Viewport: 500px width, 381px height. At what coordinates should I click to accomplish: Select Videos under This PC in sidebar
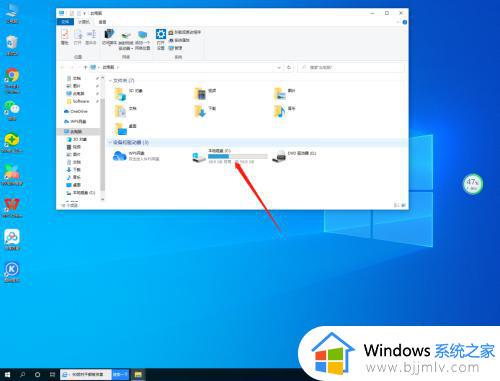coord(74,147)
